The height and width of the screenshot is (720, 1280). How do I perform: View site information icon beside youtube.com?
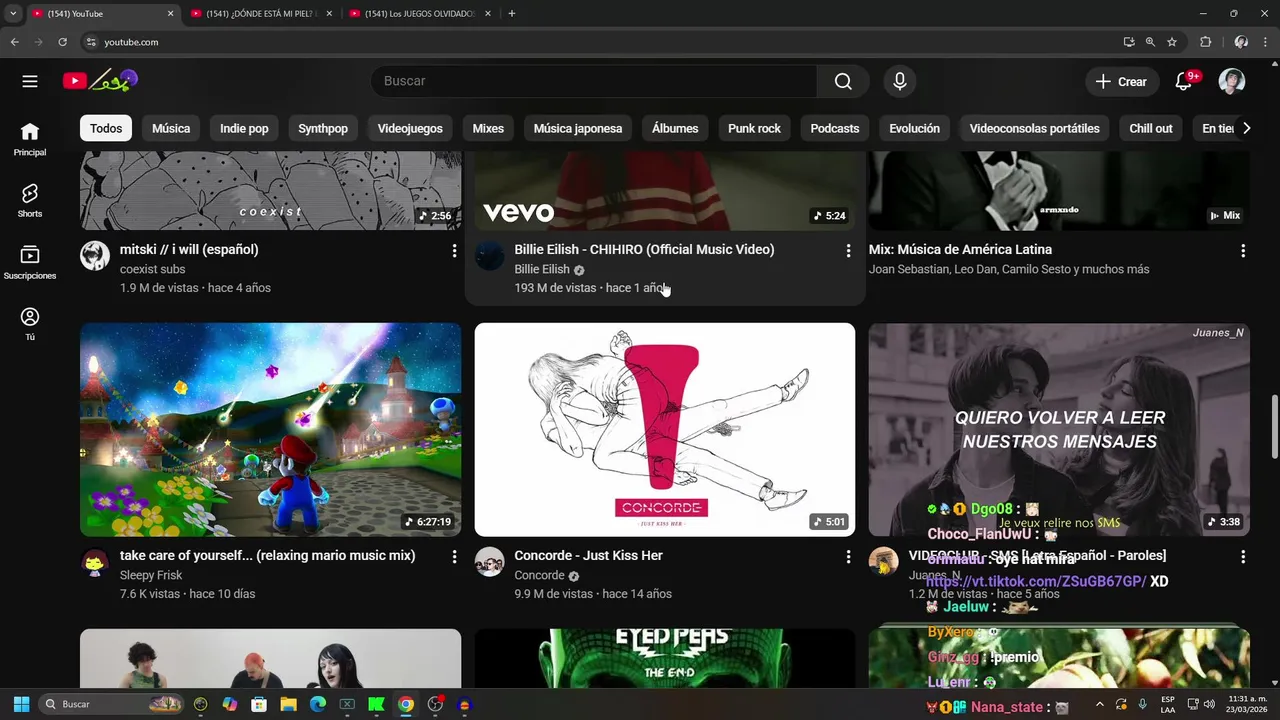[91, 42]
